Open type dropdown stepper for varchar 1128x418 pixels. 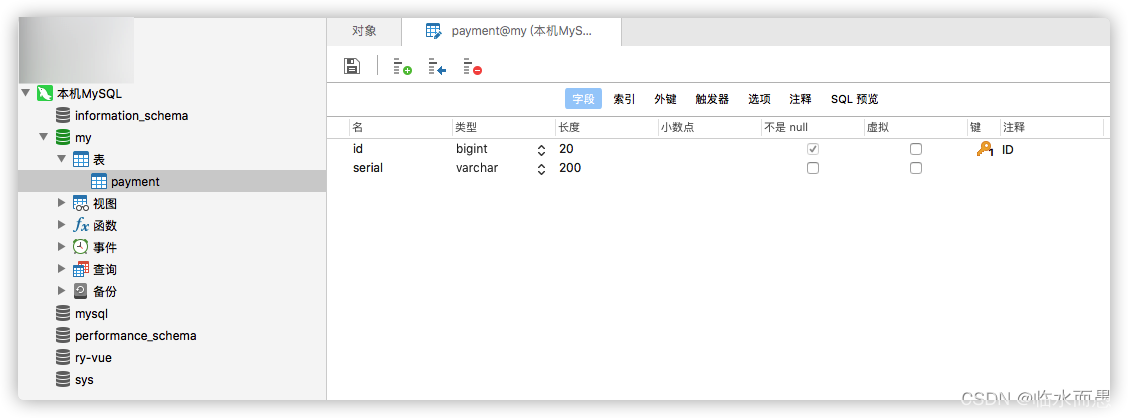click(542, 168)
